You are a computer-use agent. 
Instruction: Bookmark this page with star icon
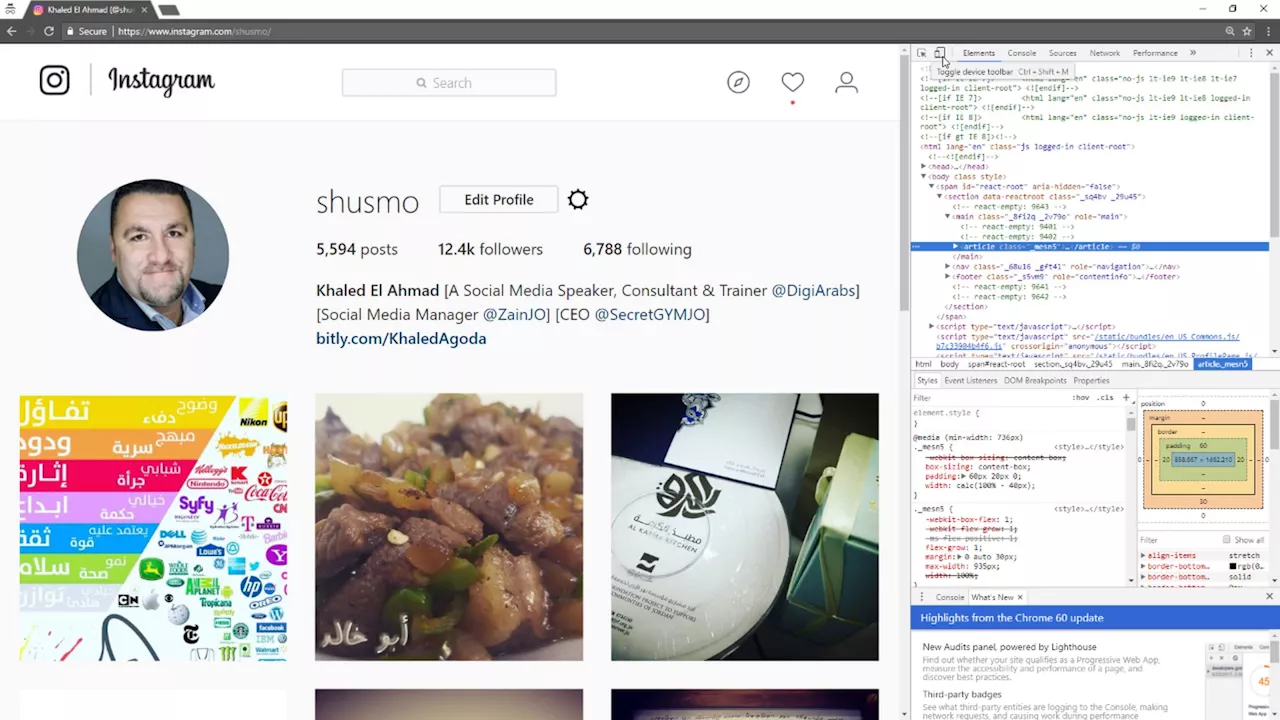point(1247,31)
